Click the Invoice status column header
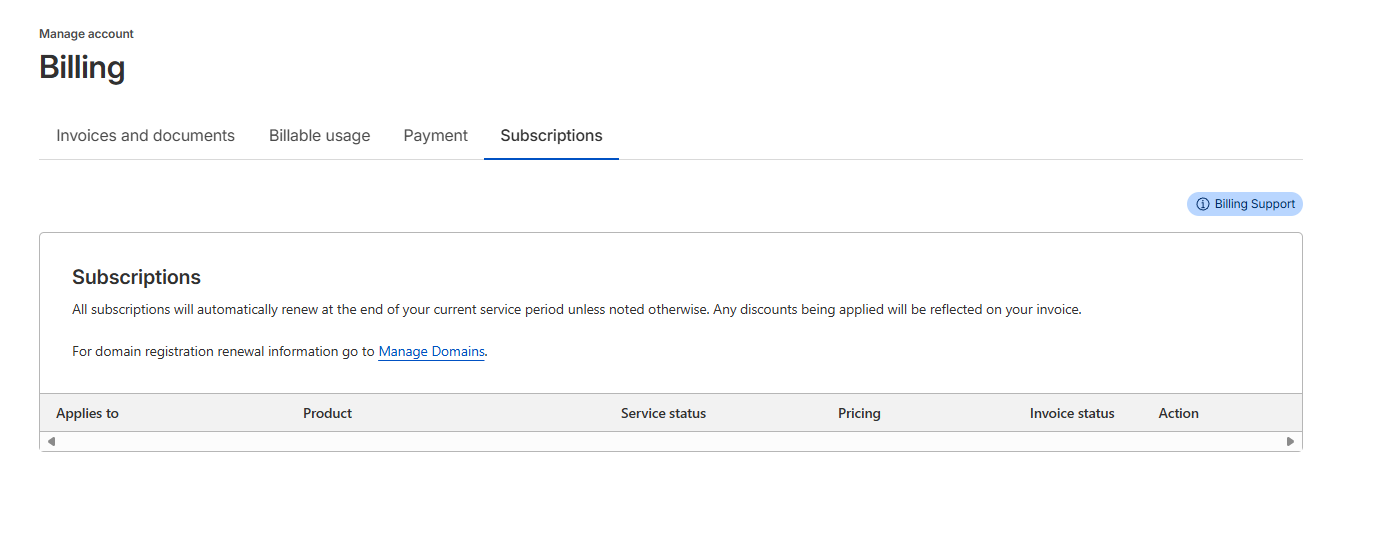This screenshot has width=1395, height=547. (x=1071, y=413)
